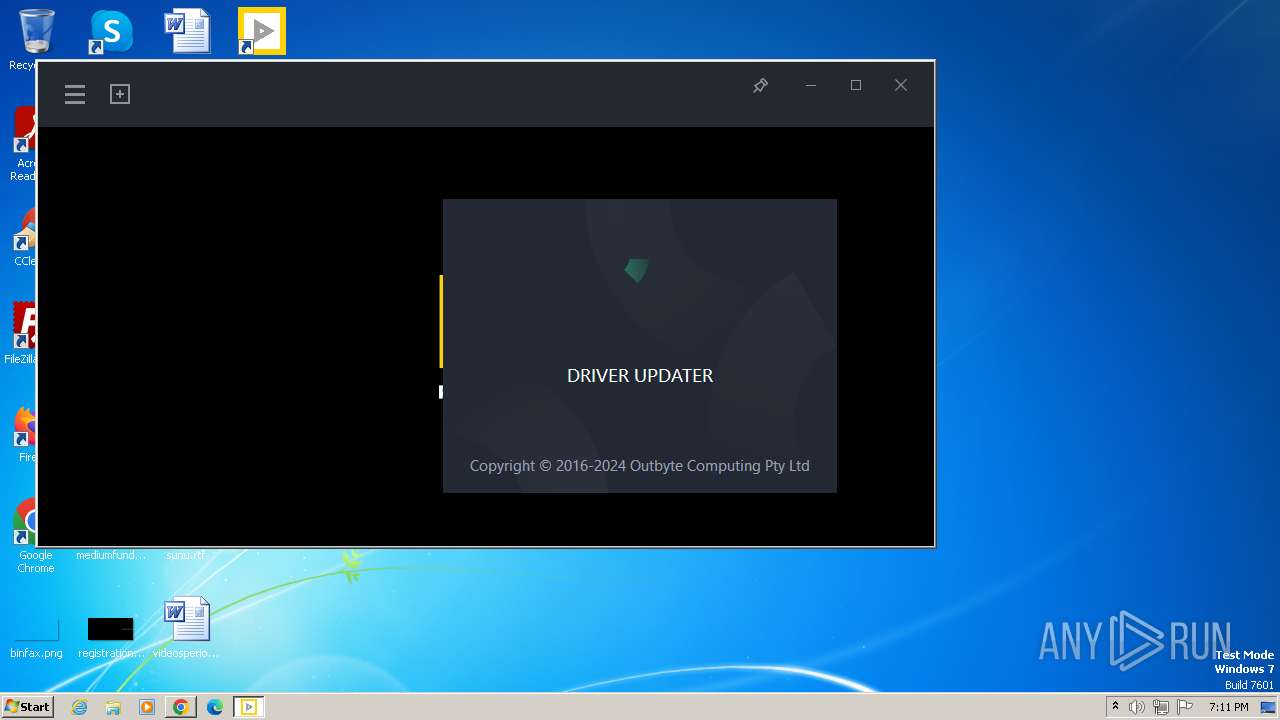Screen dimensions: 1280x720
Task: Open the hamburger menu in the app window
Action: [x=75, y=94]
